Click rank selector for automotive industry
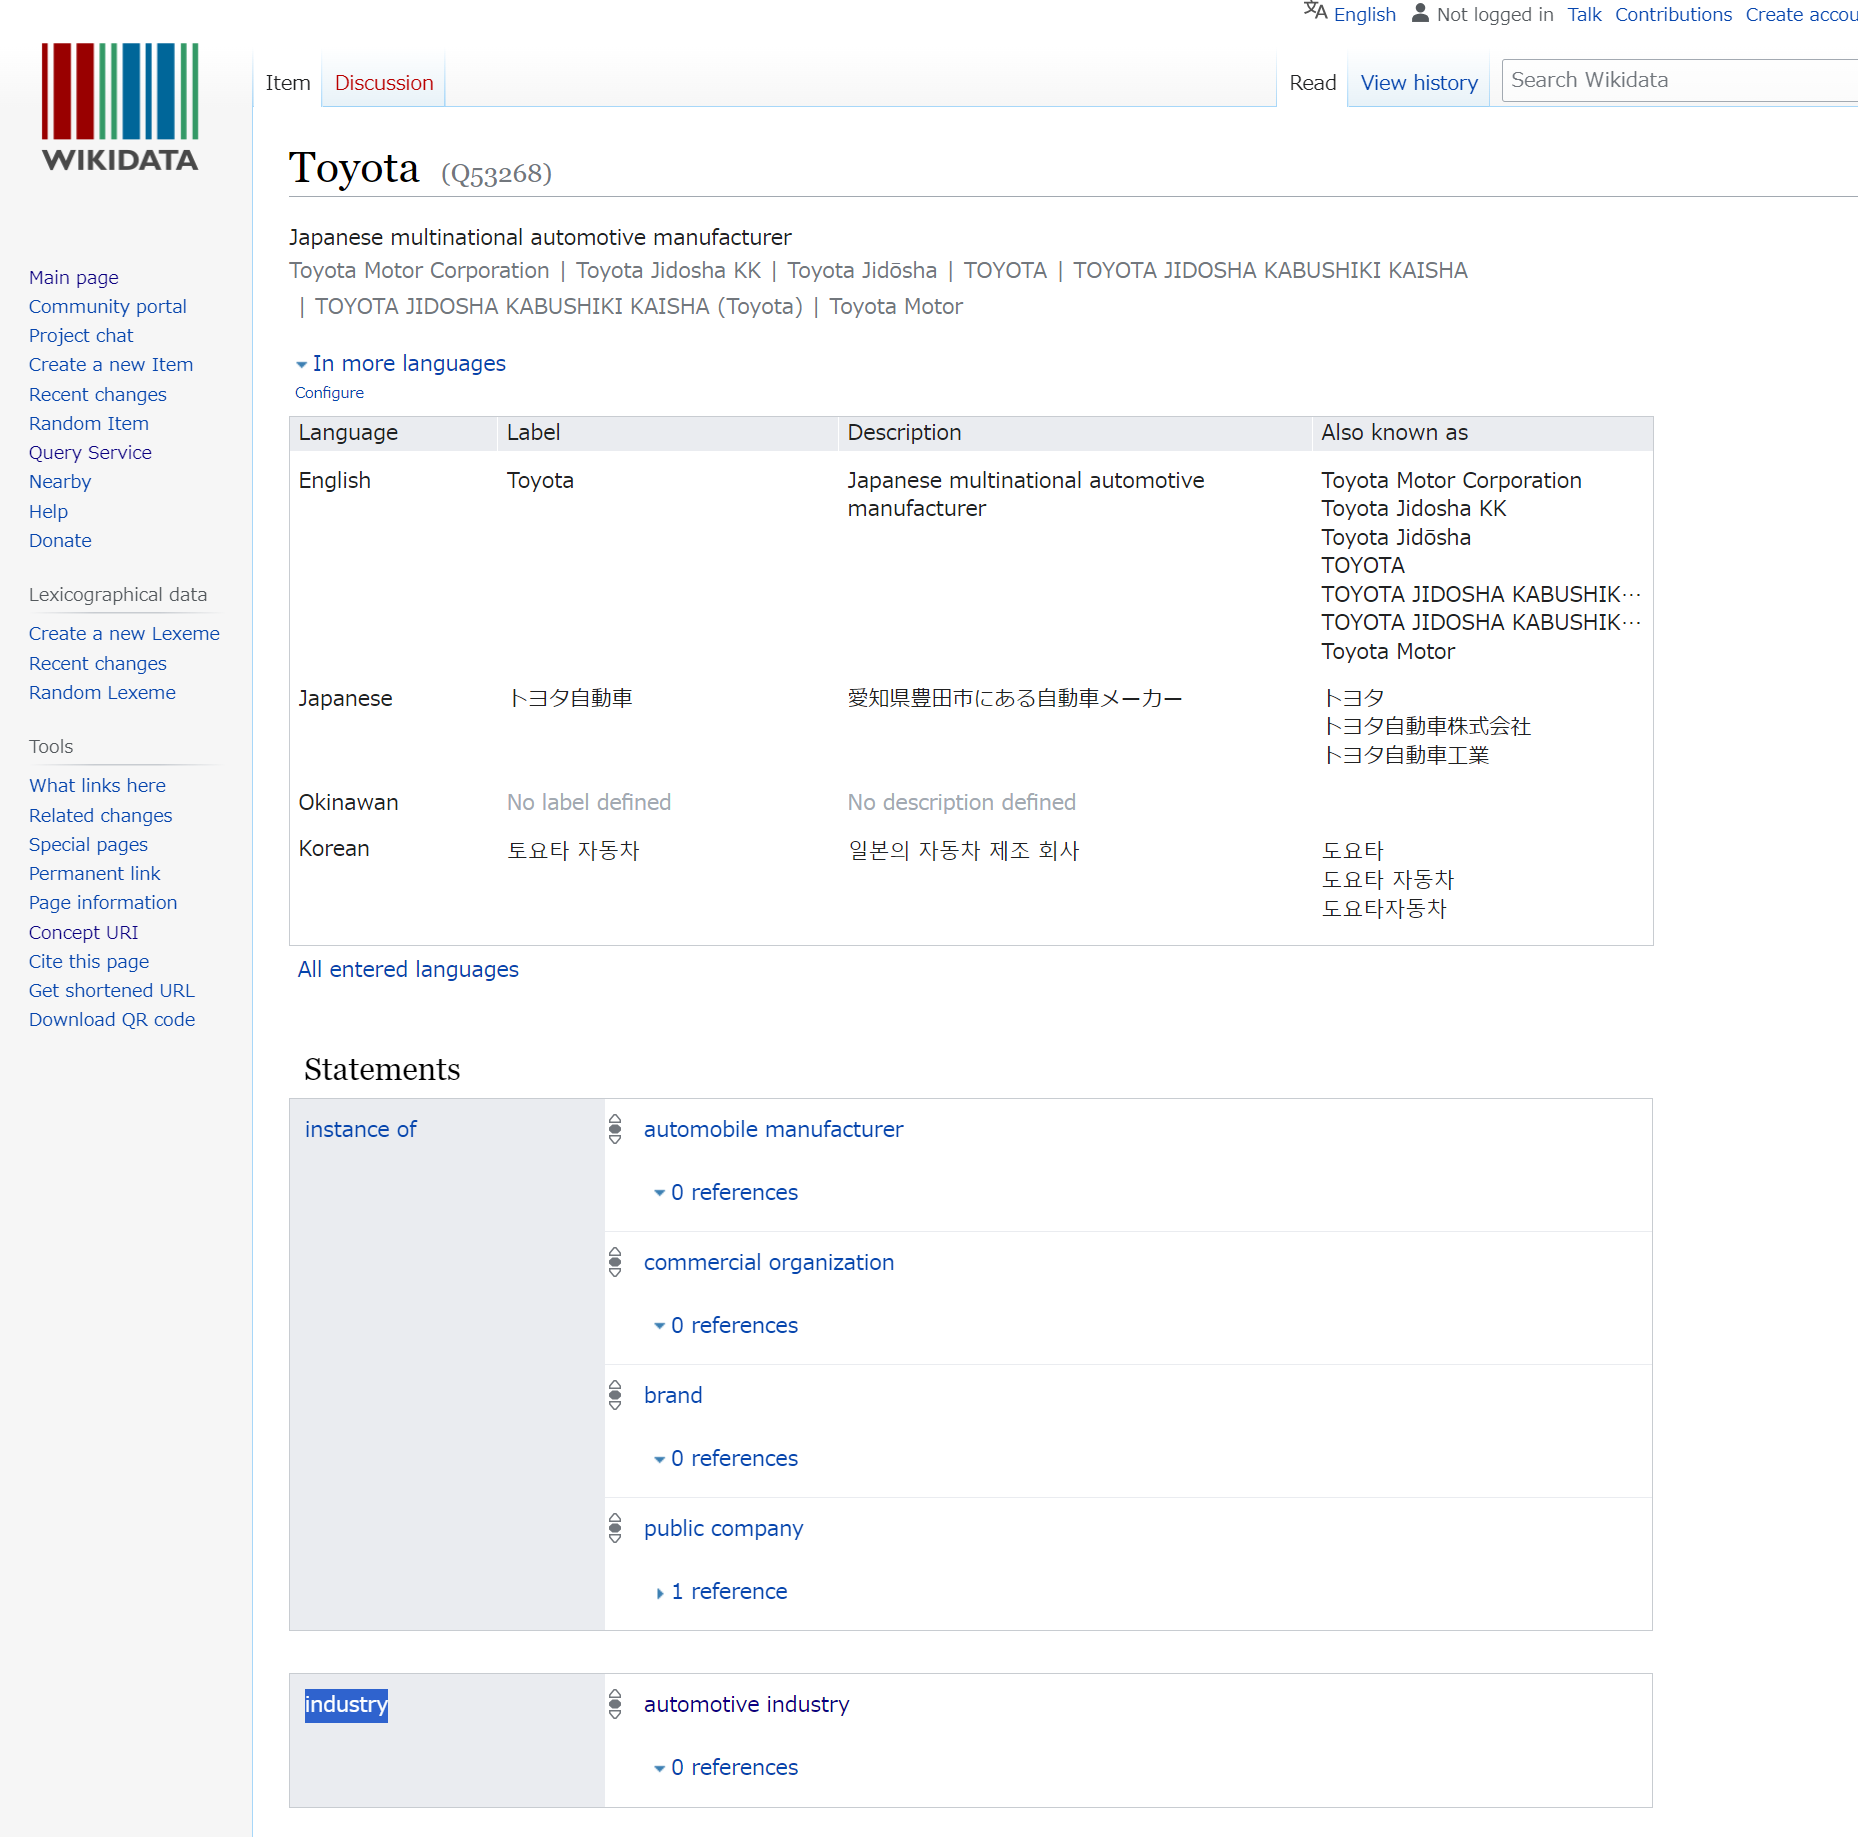Image resolution: width=1858 pixels, height=1837 pixels. 615,1704
